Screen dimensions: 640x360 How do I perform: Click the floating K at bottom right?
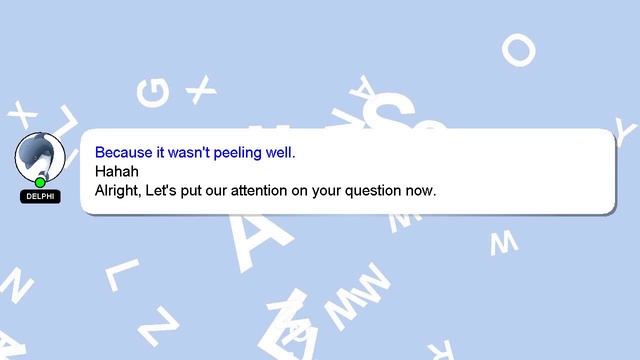pos(442,350)
